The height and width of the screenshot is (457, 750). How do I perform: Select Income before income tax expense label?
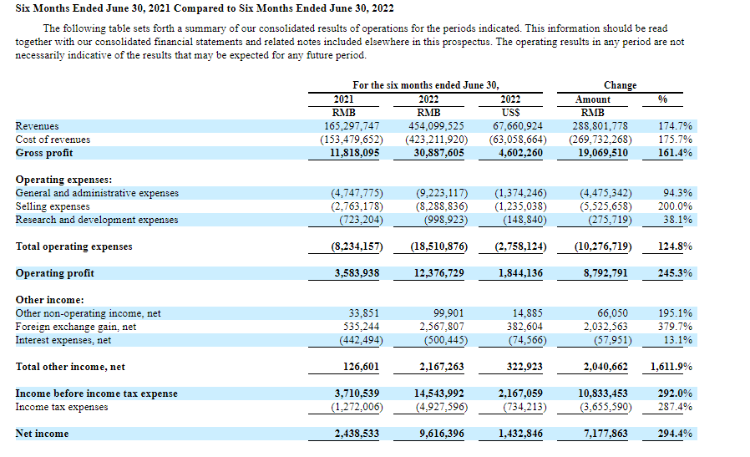coord(97,394)
